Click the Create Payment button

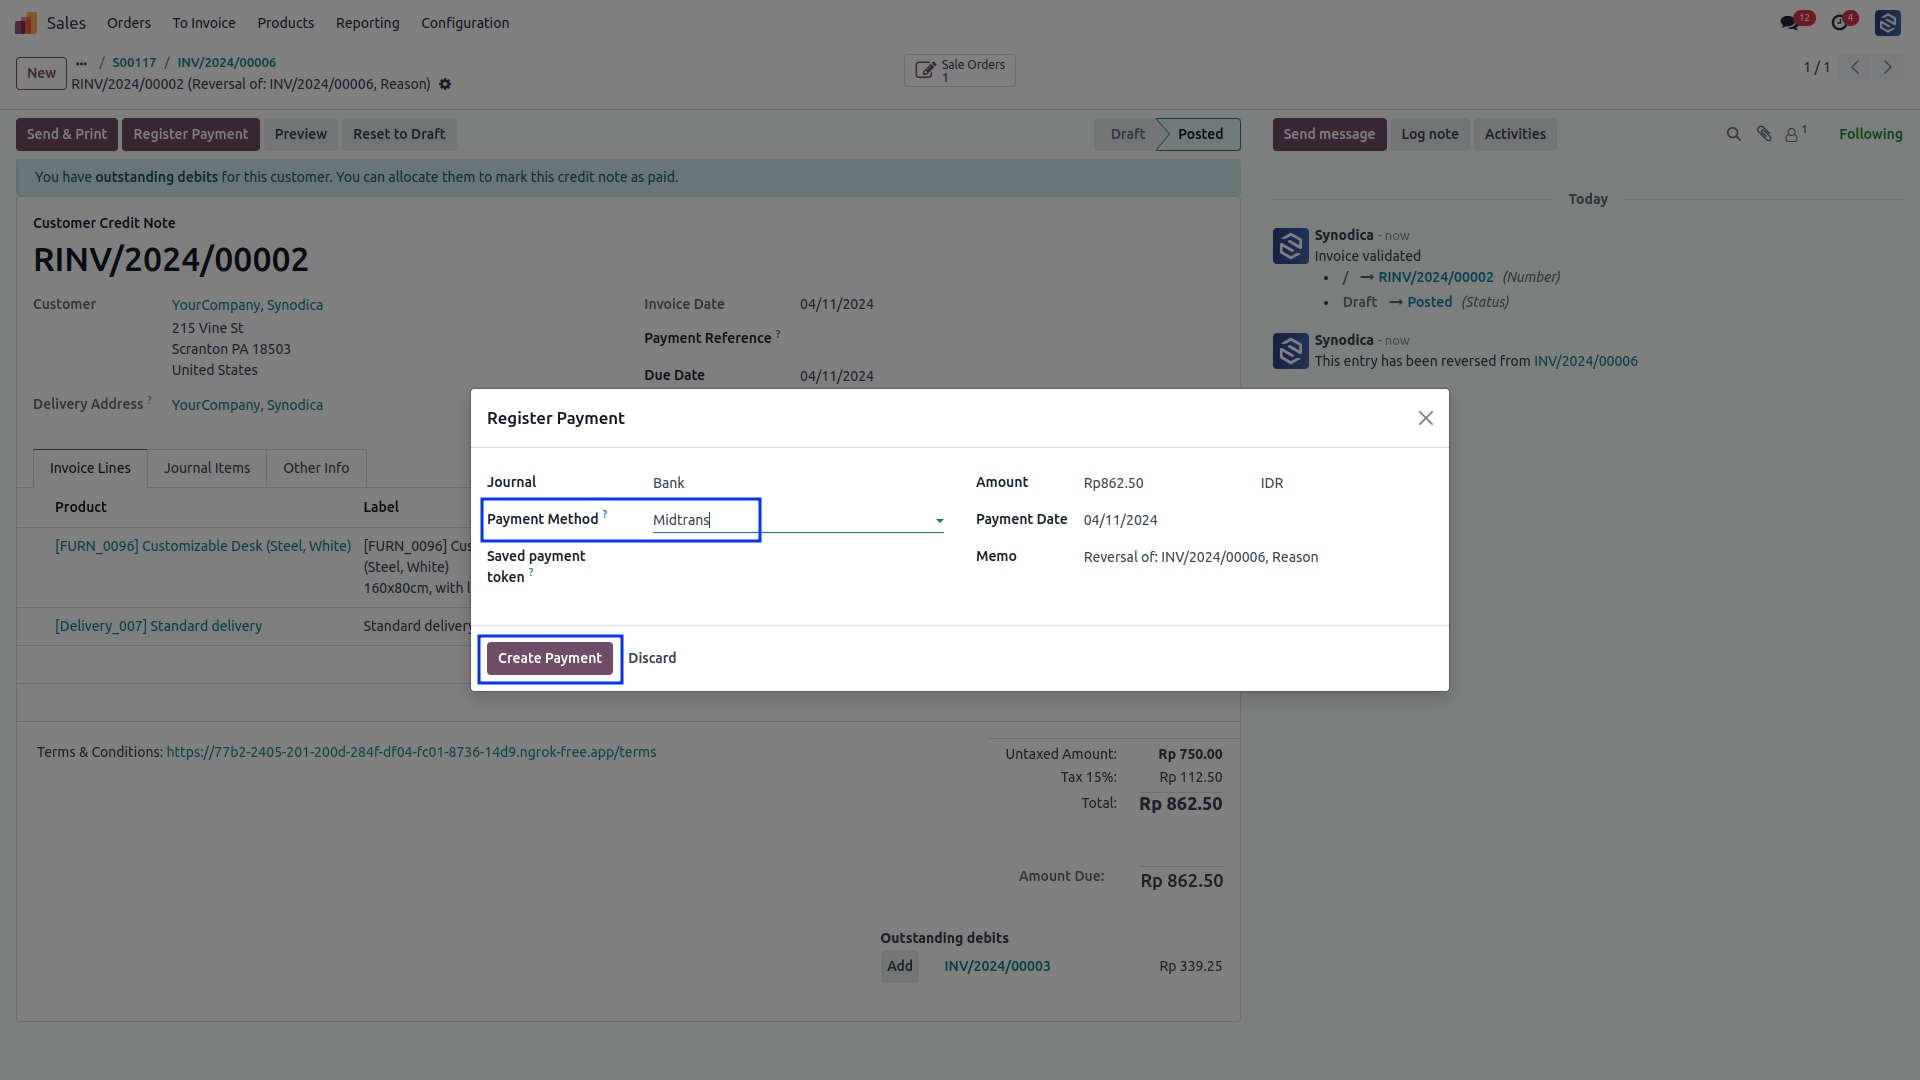(550, 658)
